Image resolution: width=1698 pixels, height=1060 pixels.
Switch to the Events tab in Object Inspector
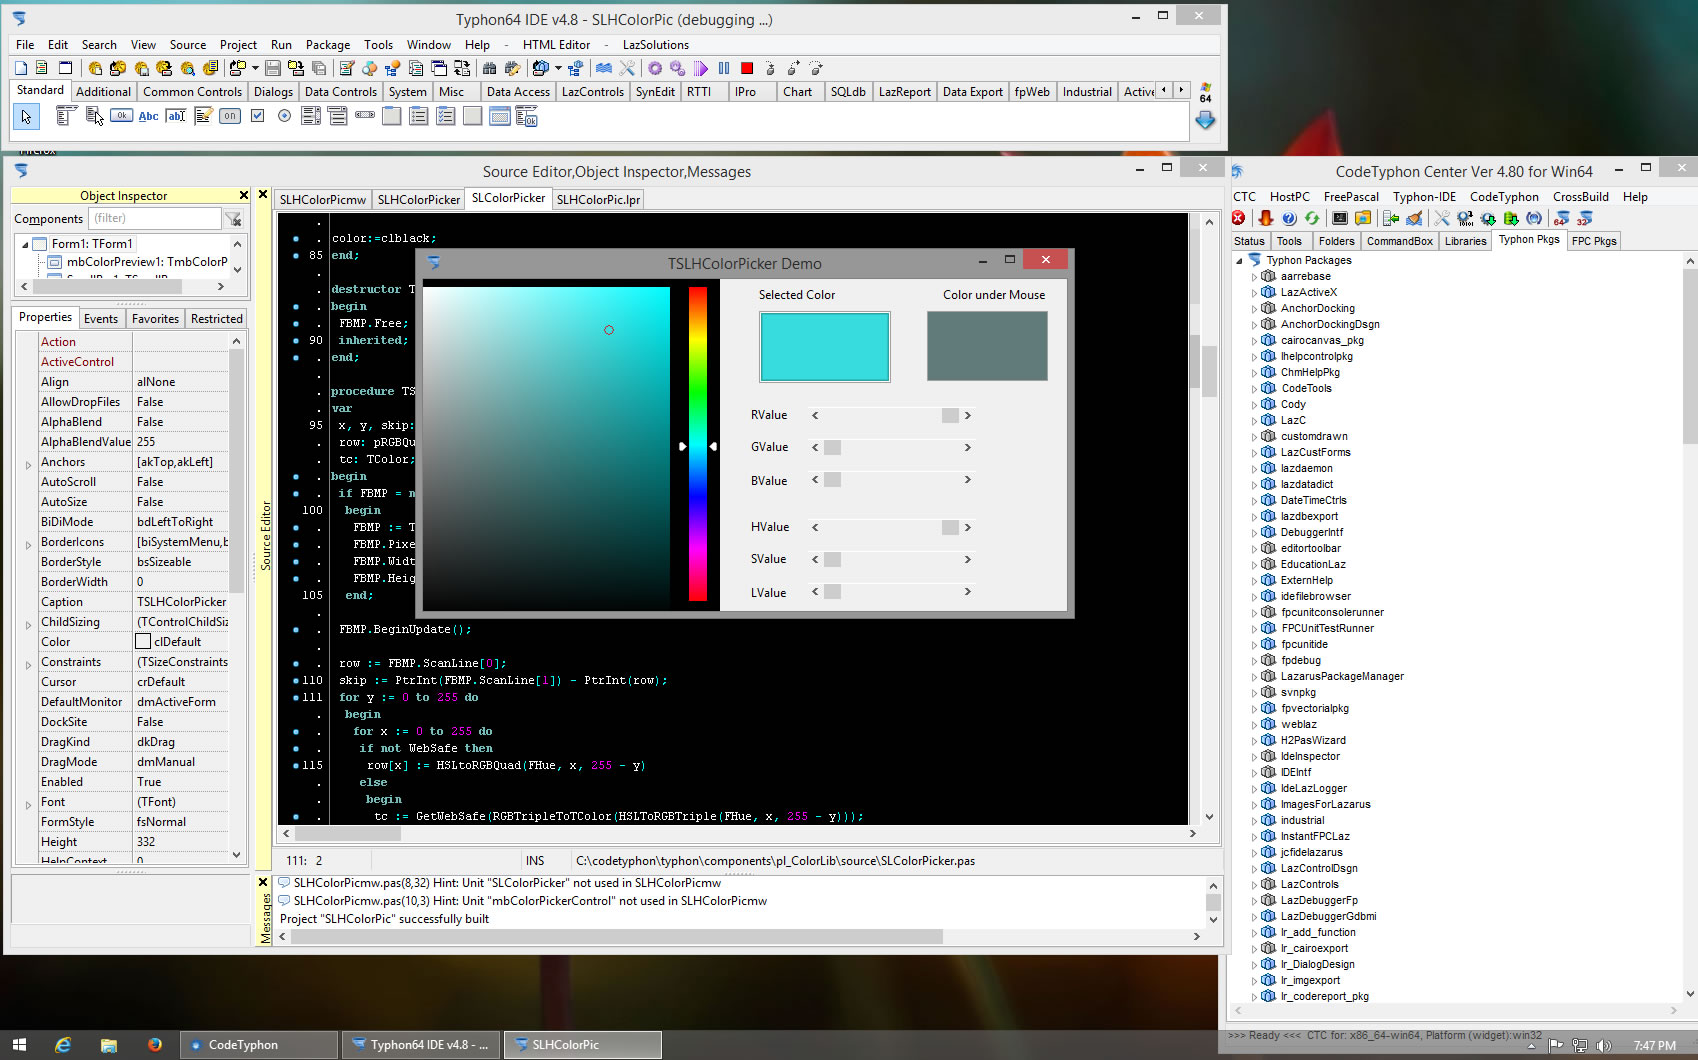[101, 319]
